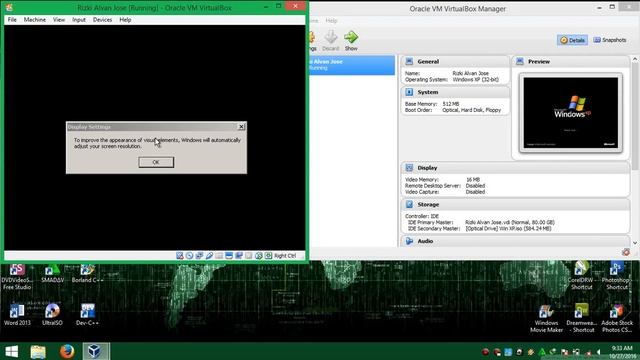The width and height of the screenshot is (640, 360).
Task: Open the UltraISO desktop shortcut
Action: pos(52,314)
